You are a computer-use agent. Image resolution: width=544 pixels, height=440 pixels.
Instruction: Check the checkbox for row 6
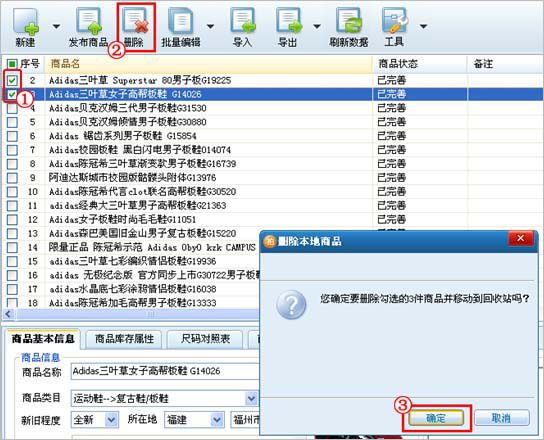coord(12,136)
